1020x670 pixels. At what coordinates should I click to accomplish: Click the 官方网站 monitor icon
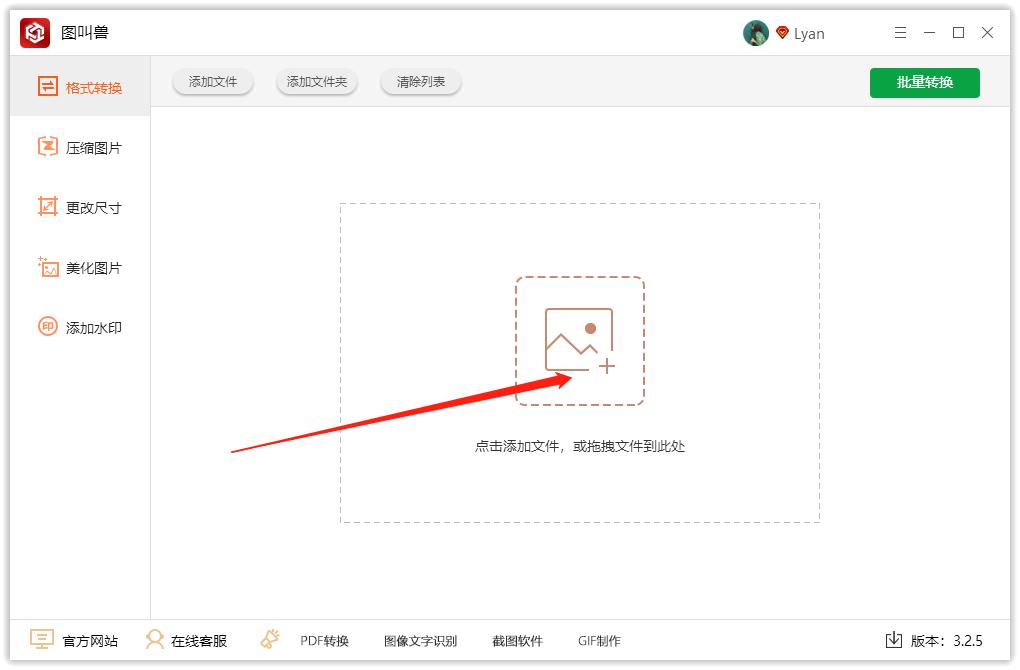(x=41, y=640)
